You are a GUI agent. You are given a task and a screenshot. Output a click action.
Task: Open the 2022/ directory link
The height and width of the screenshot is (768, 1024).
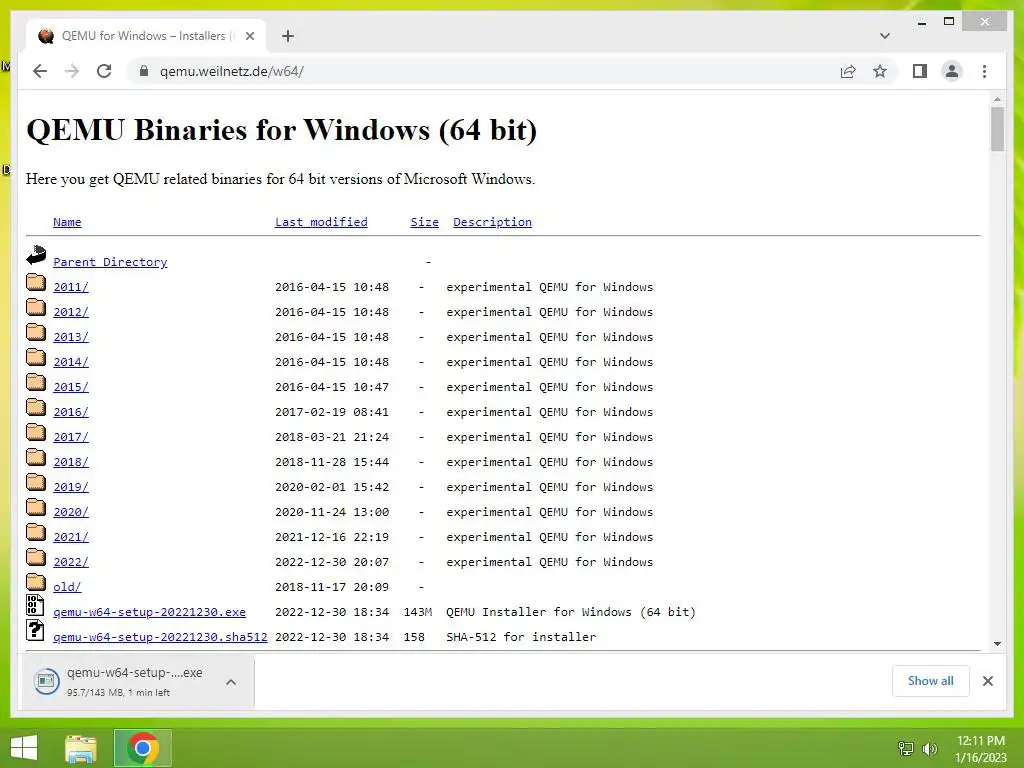tap(71, 562)
